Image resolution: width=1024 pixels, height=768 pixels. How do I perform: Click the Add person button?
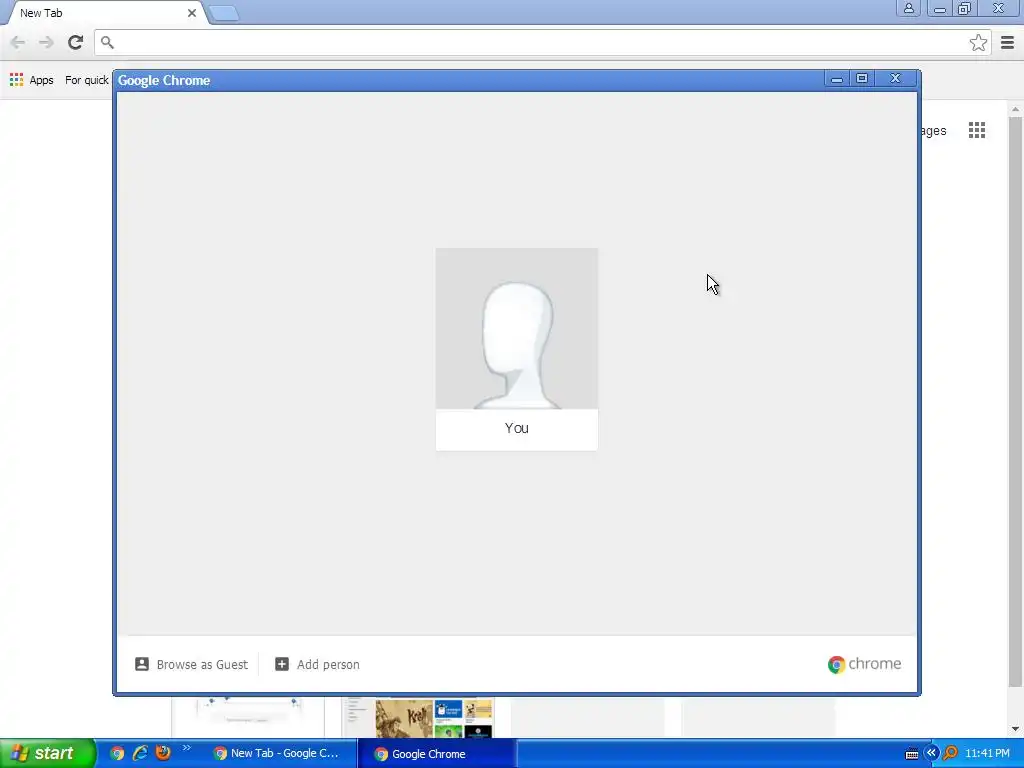[317, 664]
